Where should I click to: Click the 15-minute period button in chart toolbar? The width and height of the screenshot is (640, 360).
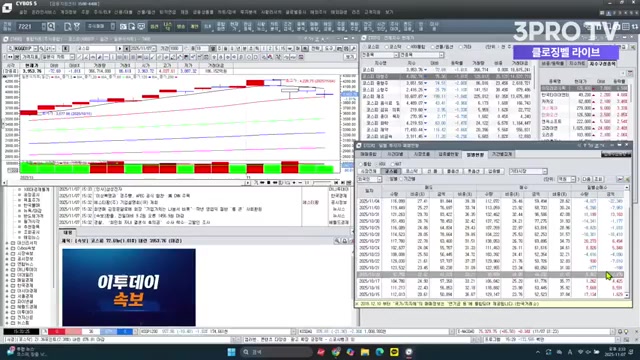point(283,49)
